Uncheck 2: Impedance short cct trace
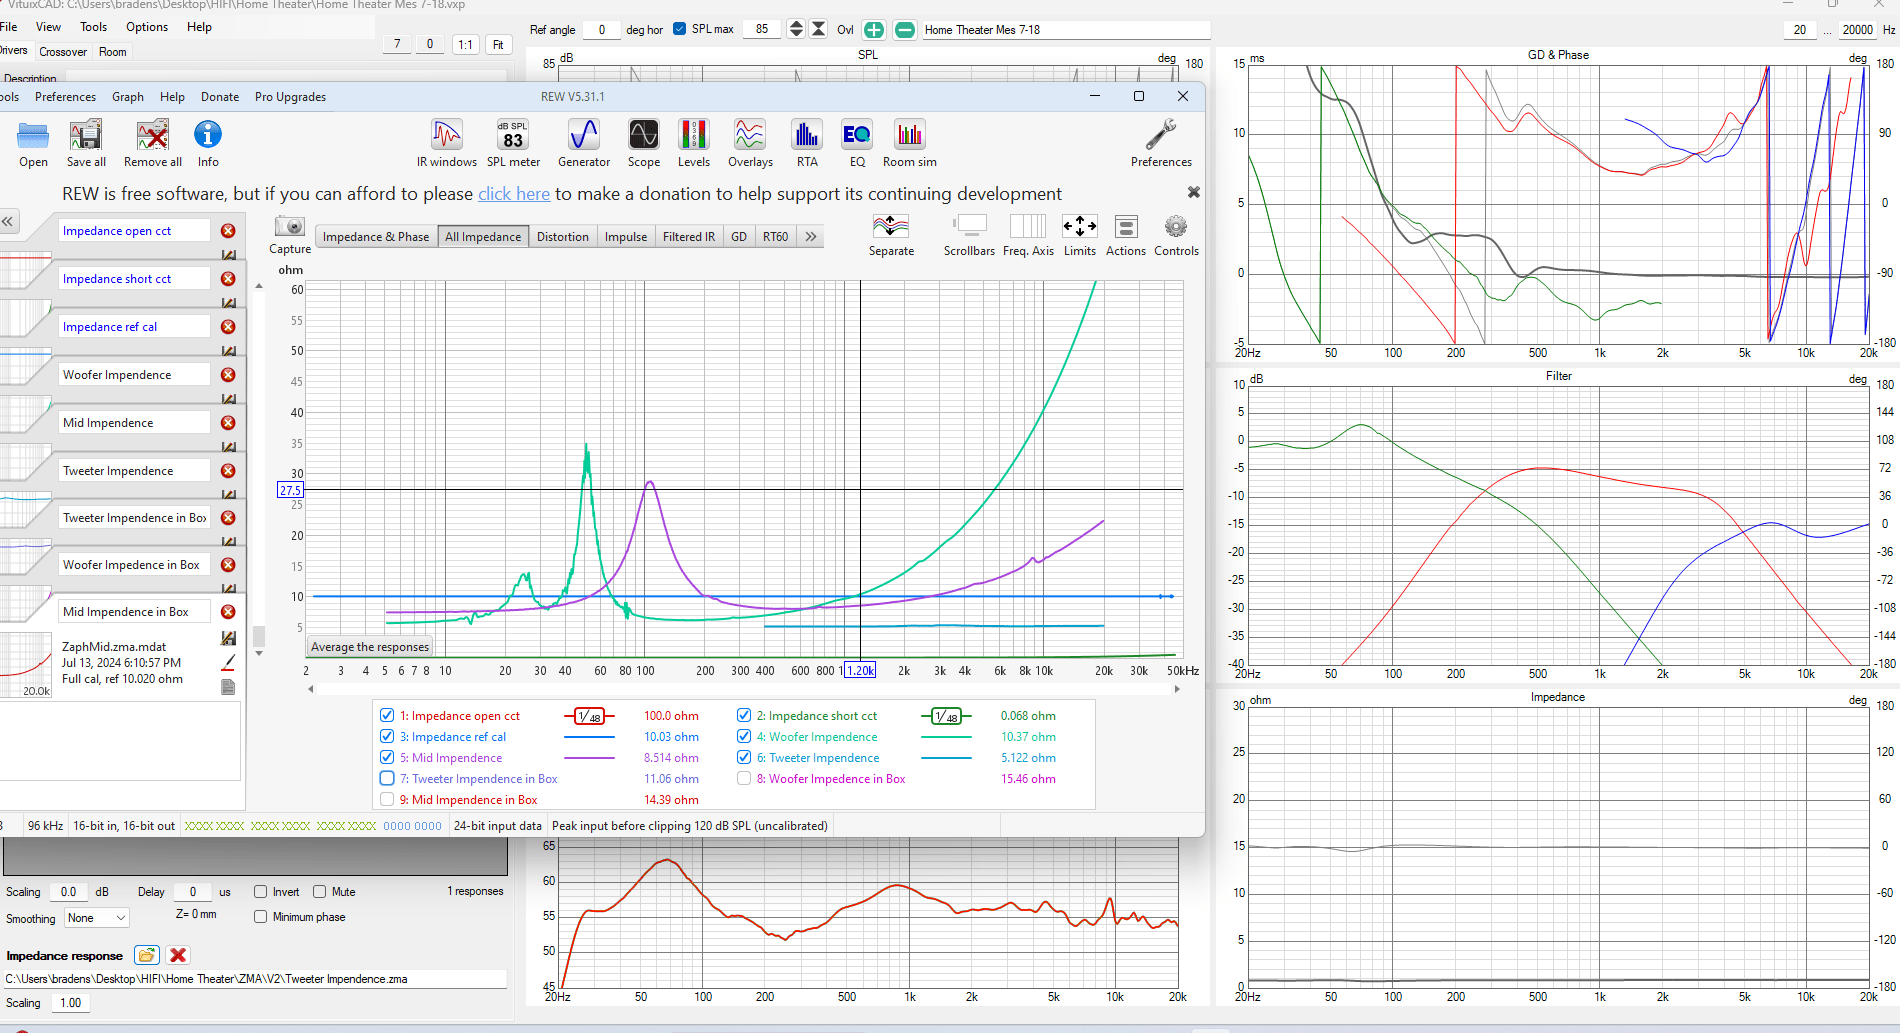 (x=744, y=716)
